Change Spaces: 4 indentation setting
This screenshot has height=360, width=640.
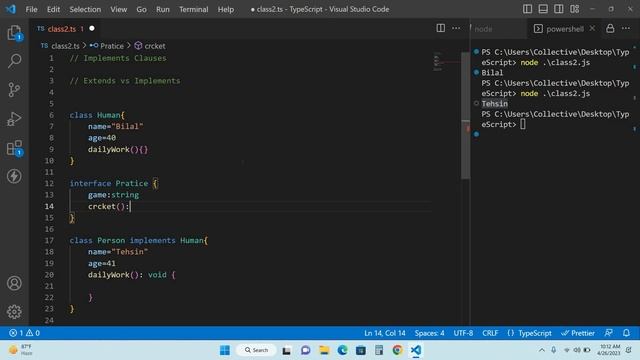pyautogui.click(x=429, y=333)
